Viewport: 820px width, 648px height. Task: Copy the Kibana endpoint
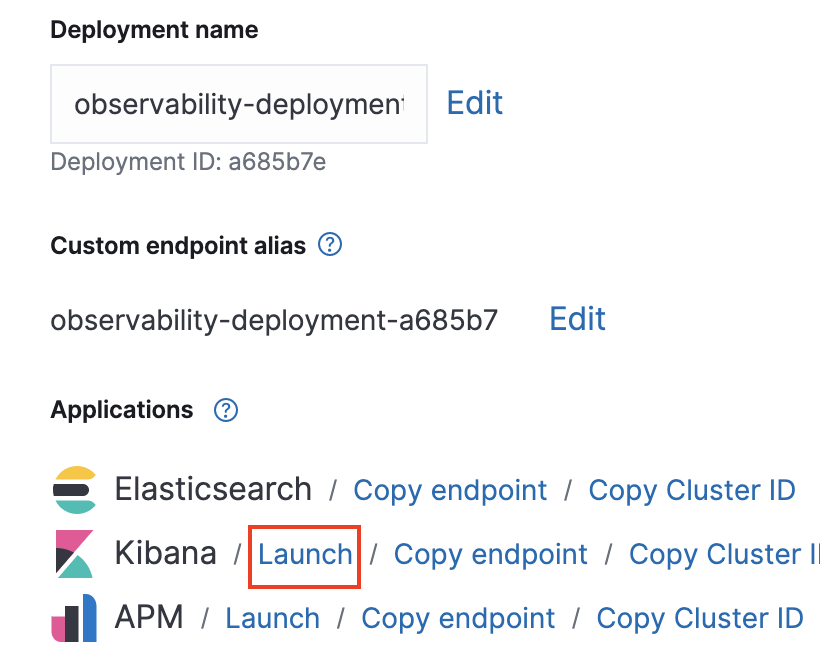pyautogui.click(x=490, y=555)
